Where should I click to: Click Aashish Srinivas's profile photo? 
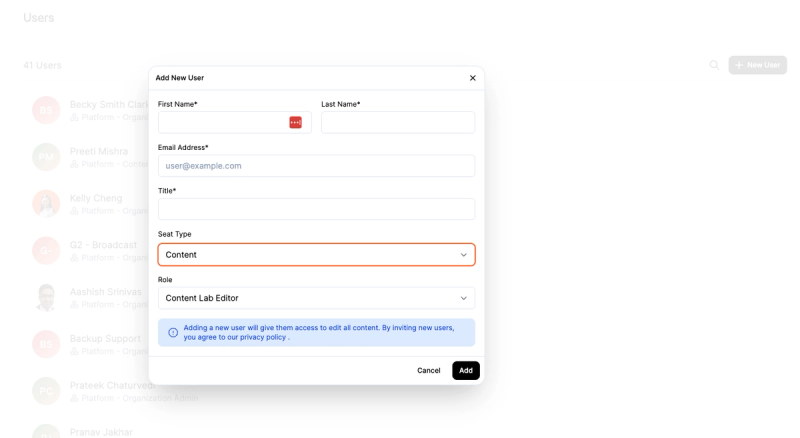pos(47,297)
